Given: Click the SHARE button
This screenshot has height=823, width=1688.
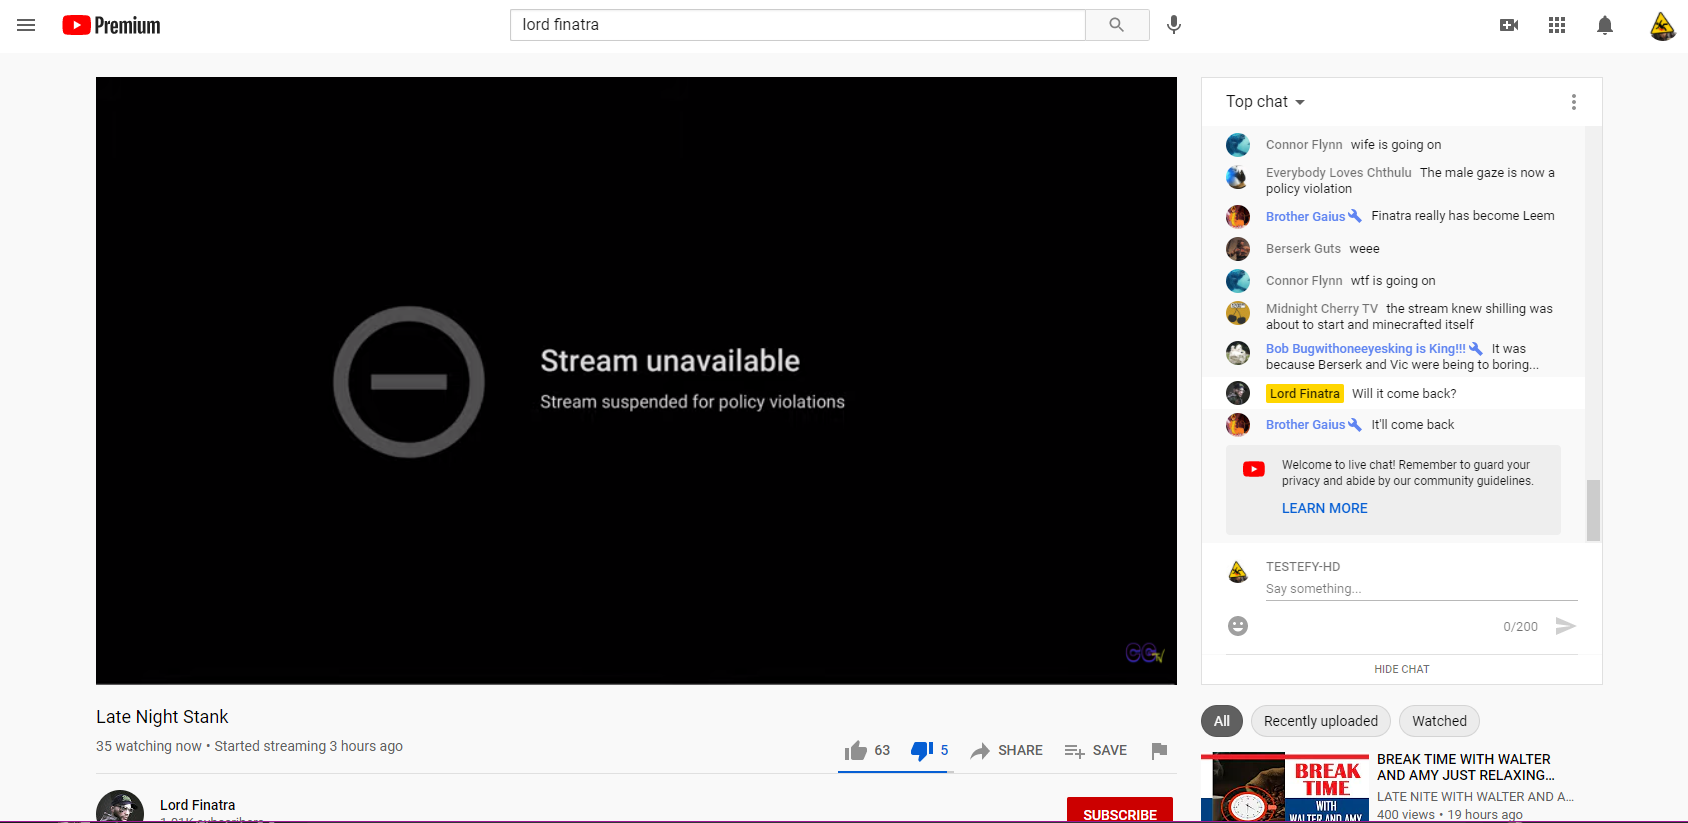Looking at the screenshot, I should pos(1007,751).
